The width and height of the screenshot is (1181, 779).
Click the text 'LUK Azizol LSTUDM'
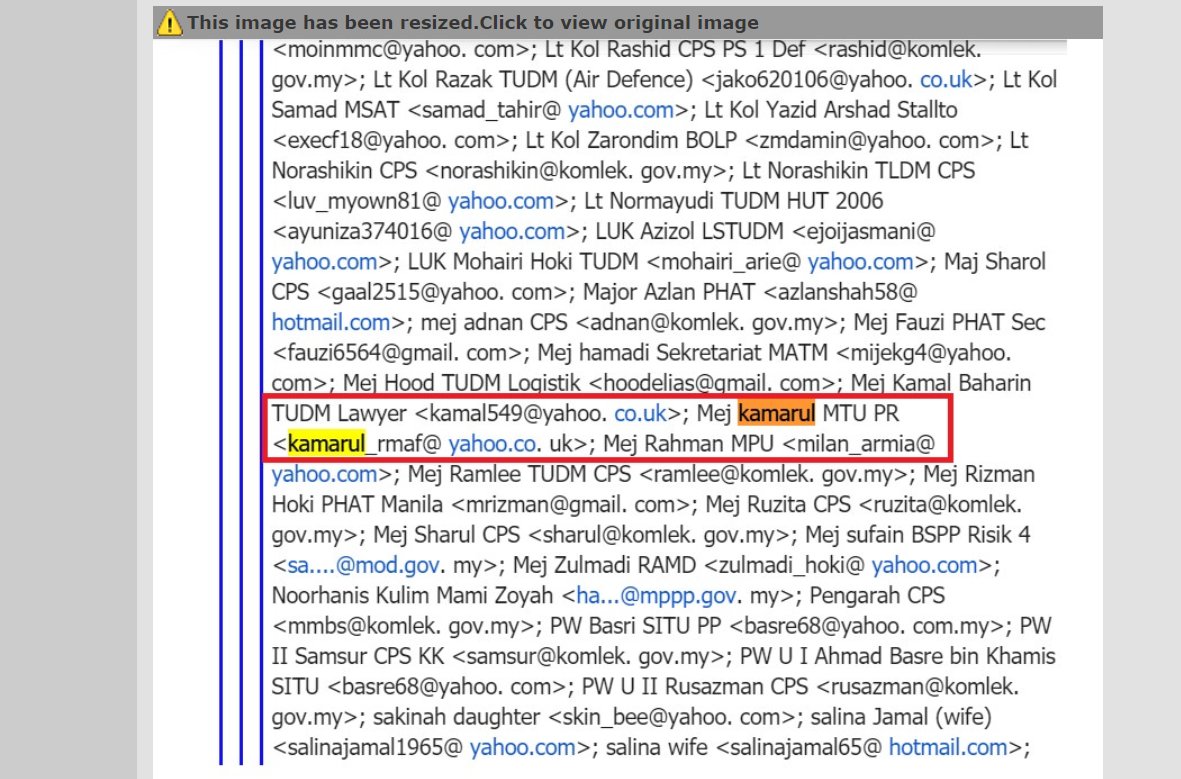point(690,231)
